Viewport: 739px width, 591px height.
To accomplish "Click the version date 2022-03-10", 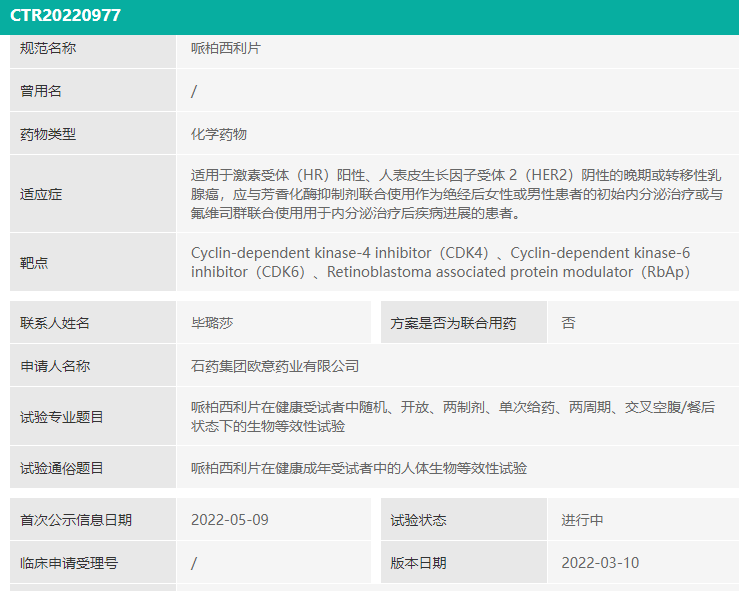I will (x=600, y=563).
